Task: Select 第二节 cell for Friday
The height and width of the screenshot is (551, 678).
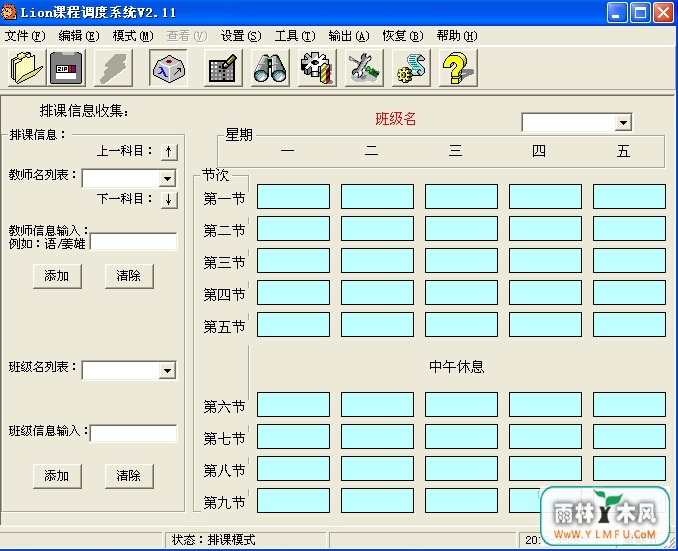Action: click(x=629, y=228)
